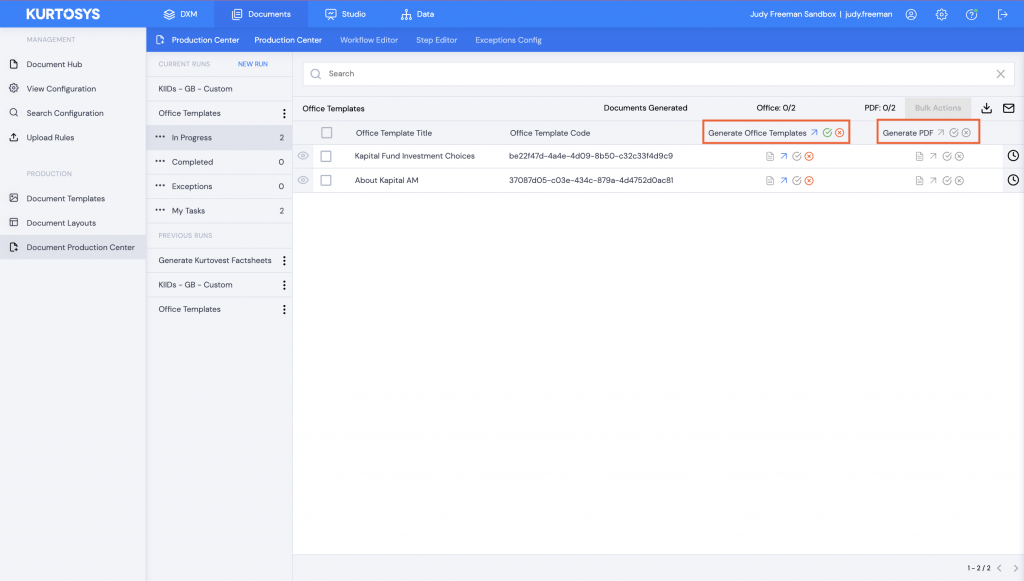Click blue arrow for About Kapital AM
This screenshot has width=1024, height=581.
[784, 180]
